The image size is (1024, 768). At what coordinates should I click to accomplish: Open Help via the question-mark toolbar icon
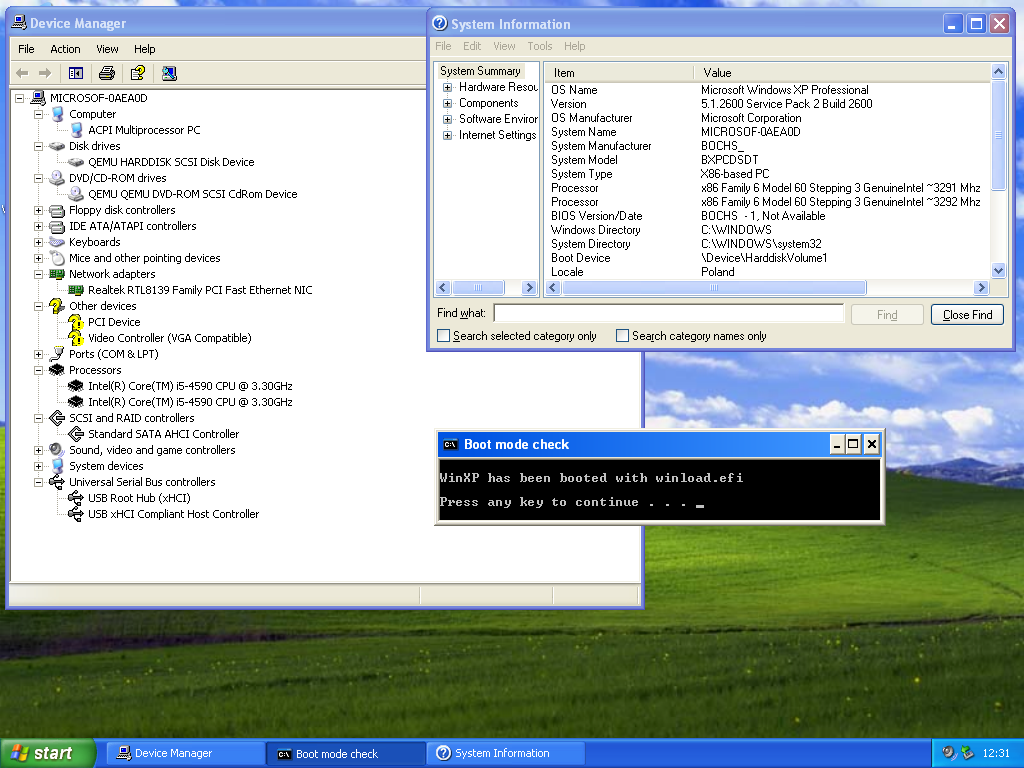pos(137,73)
